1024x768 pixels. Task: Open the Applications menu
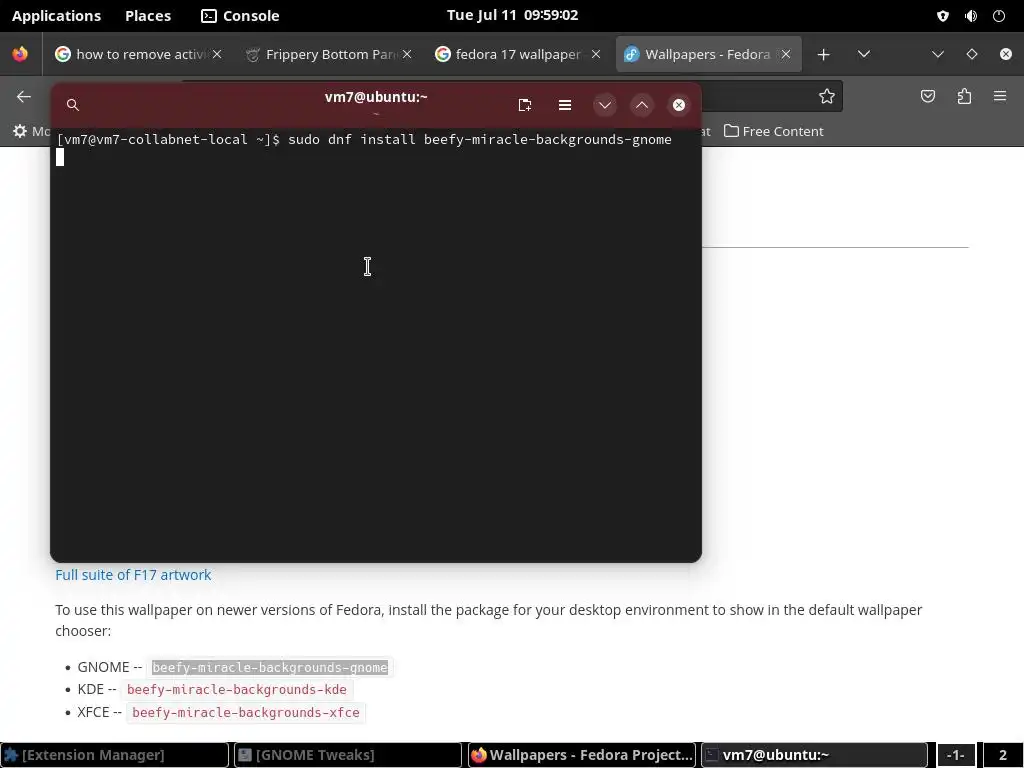coord(56,16)
